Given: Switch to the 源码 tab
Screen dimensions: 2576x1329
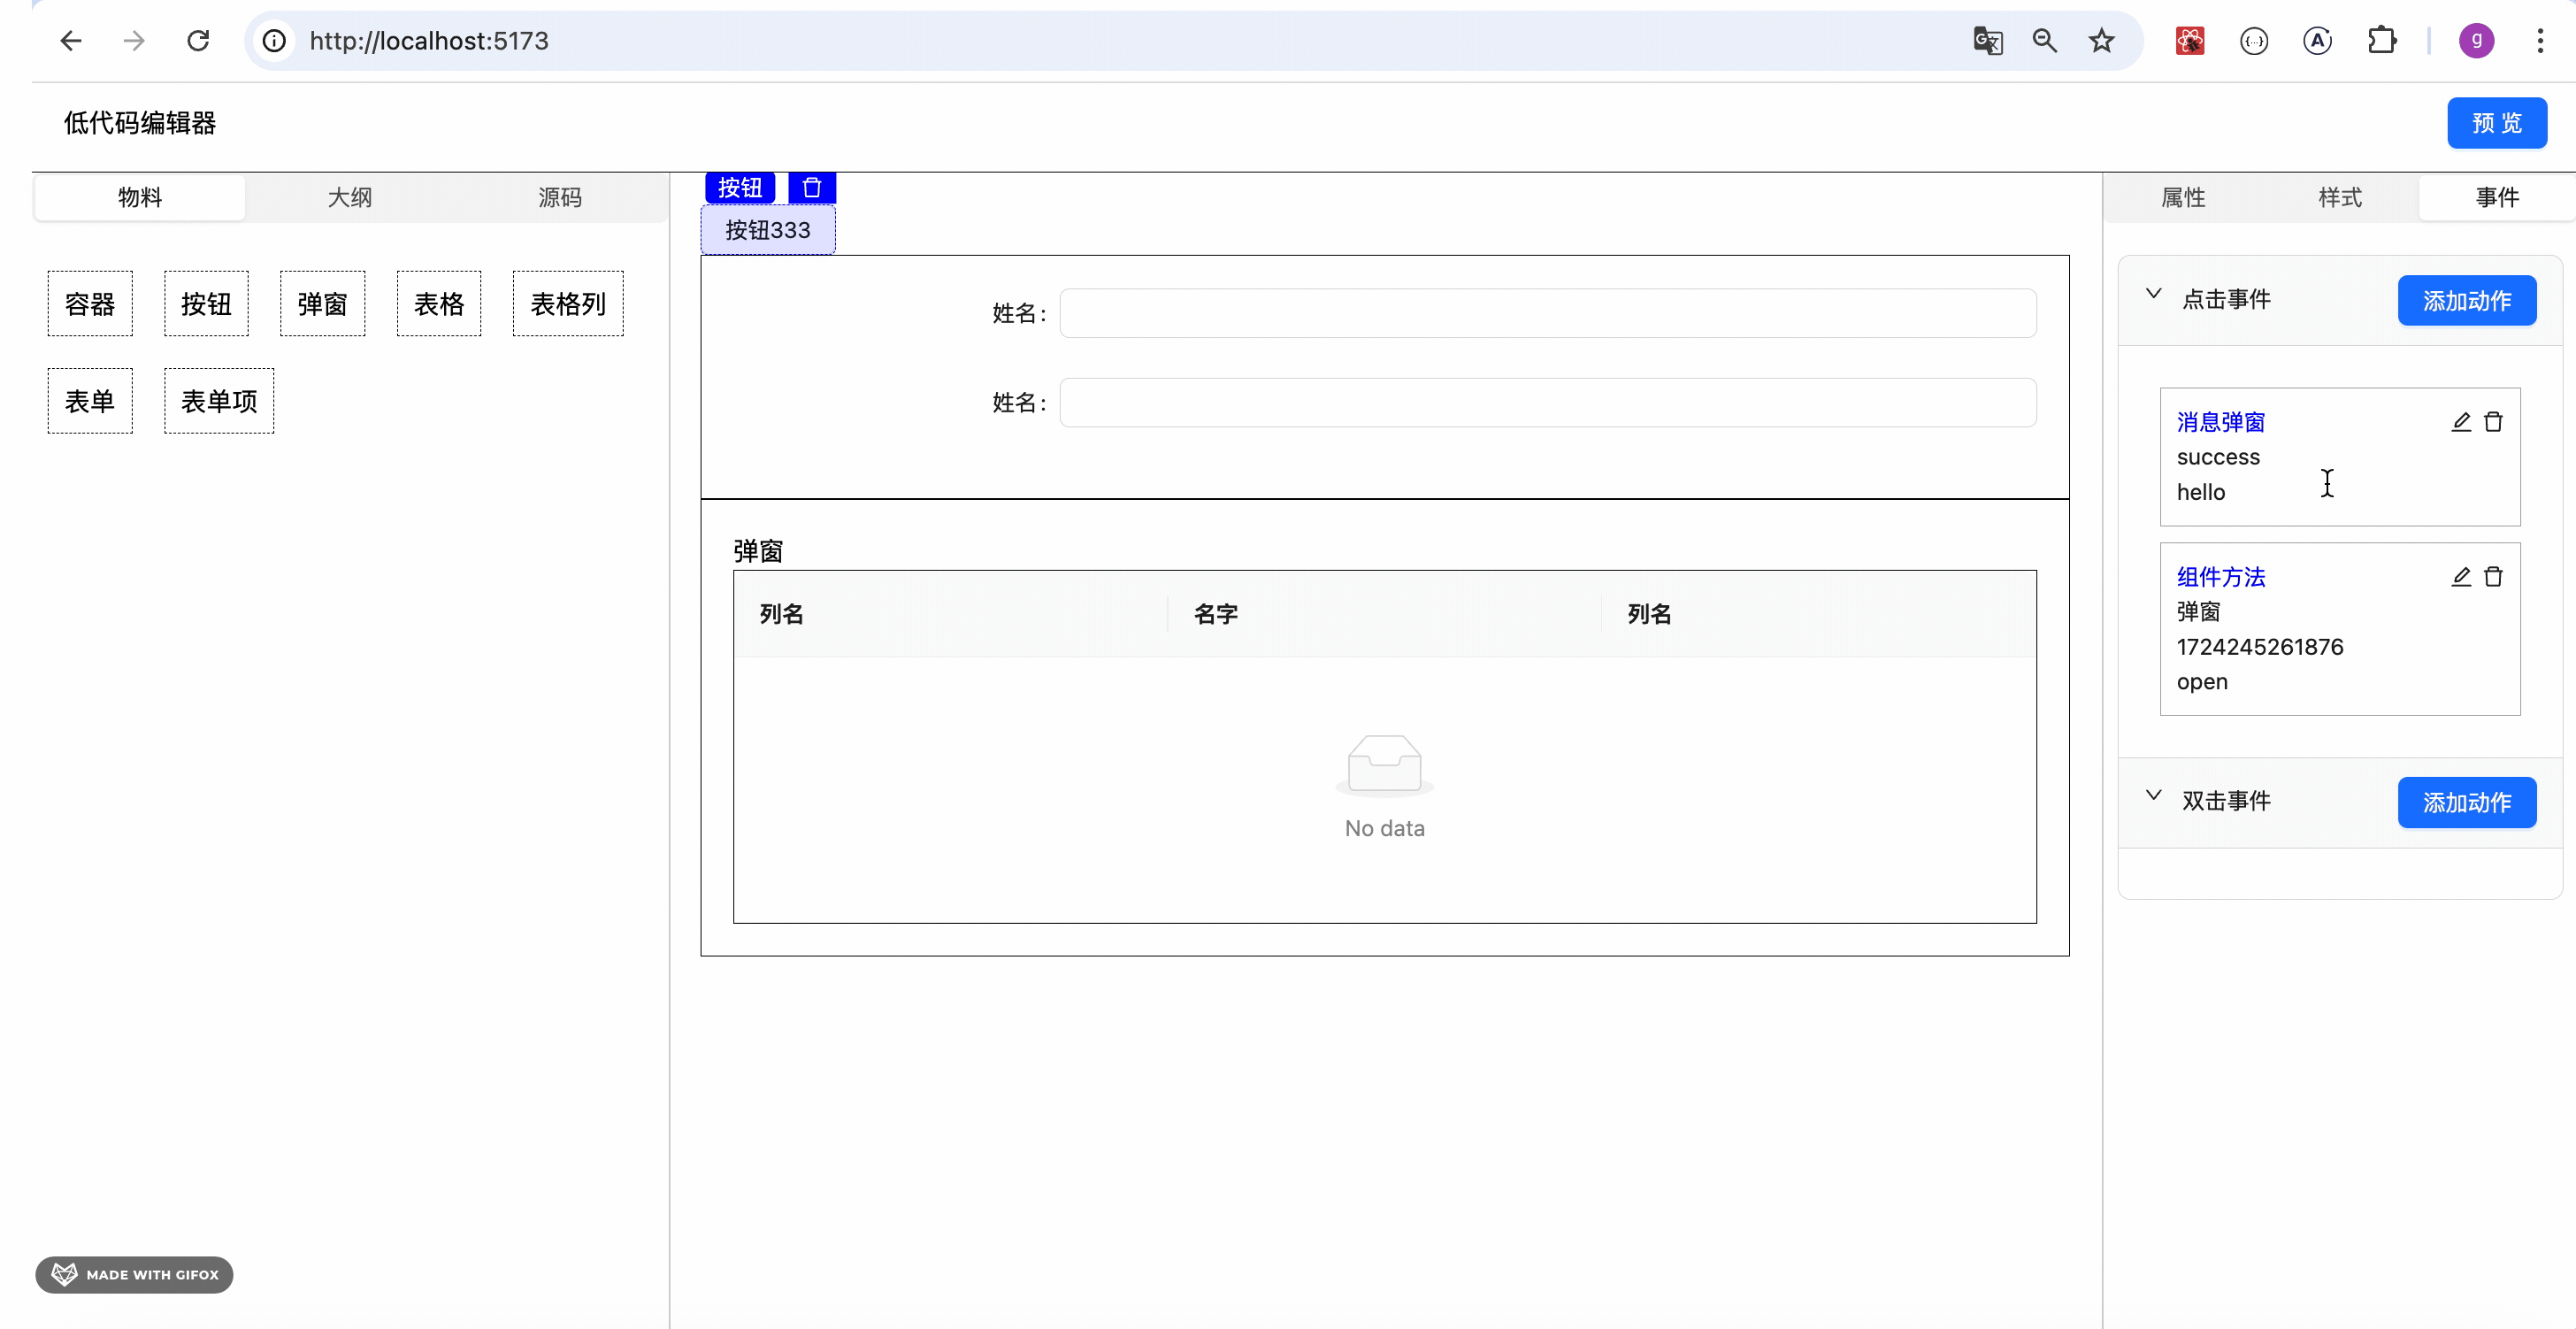Looking at the screenshot, I should click(560, 197).
